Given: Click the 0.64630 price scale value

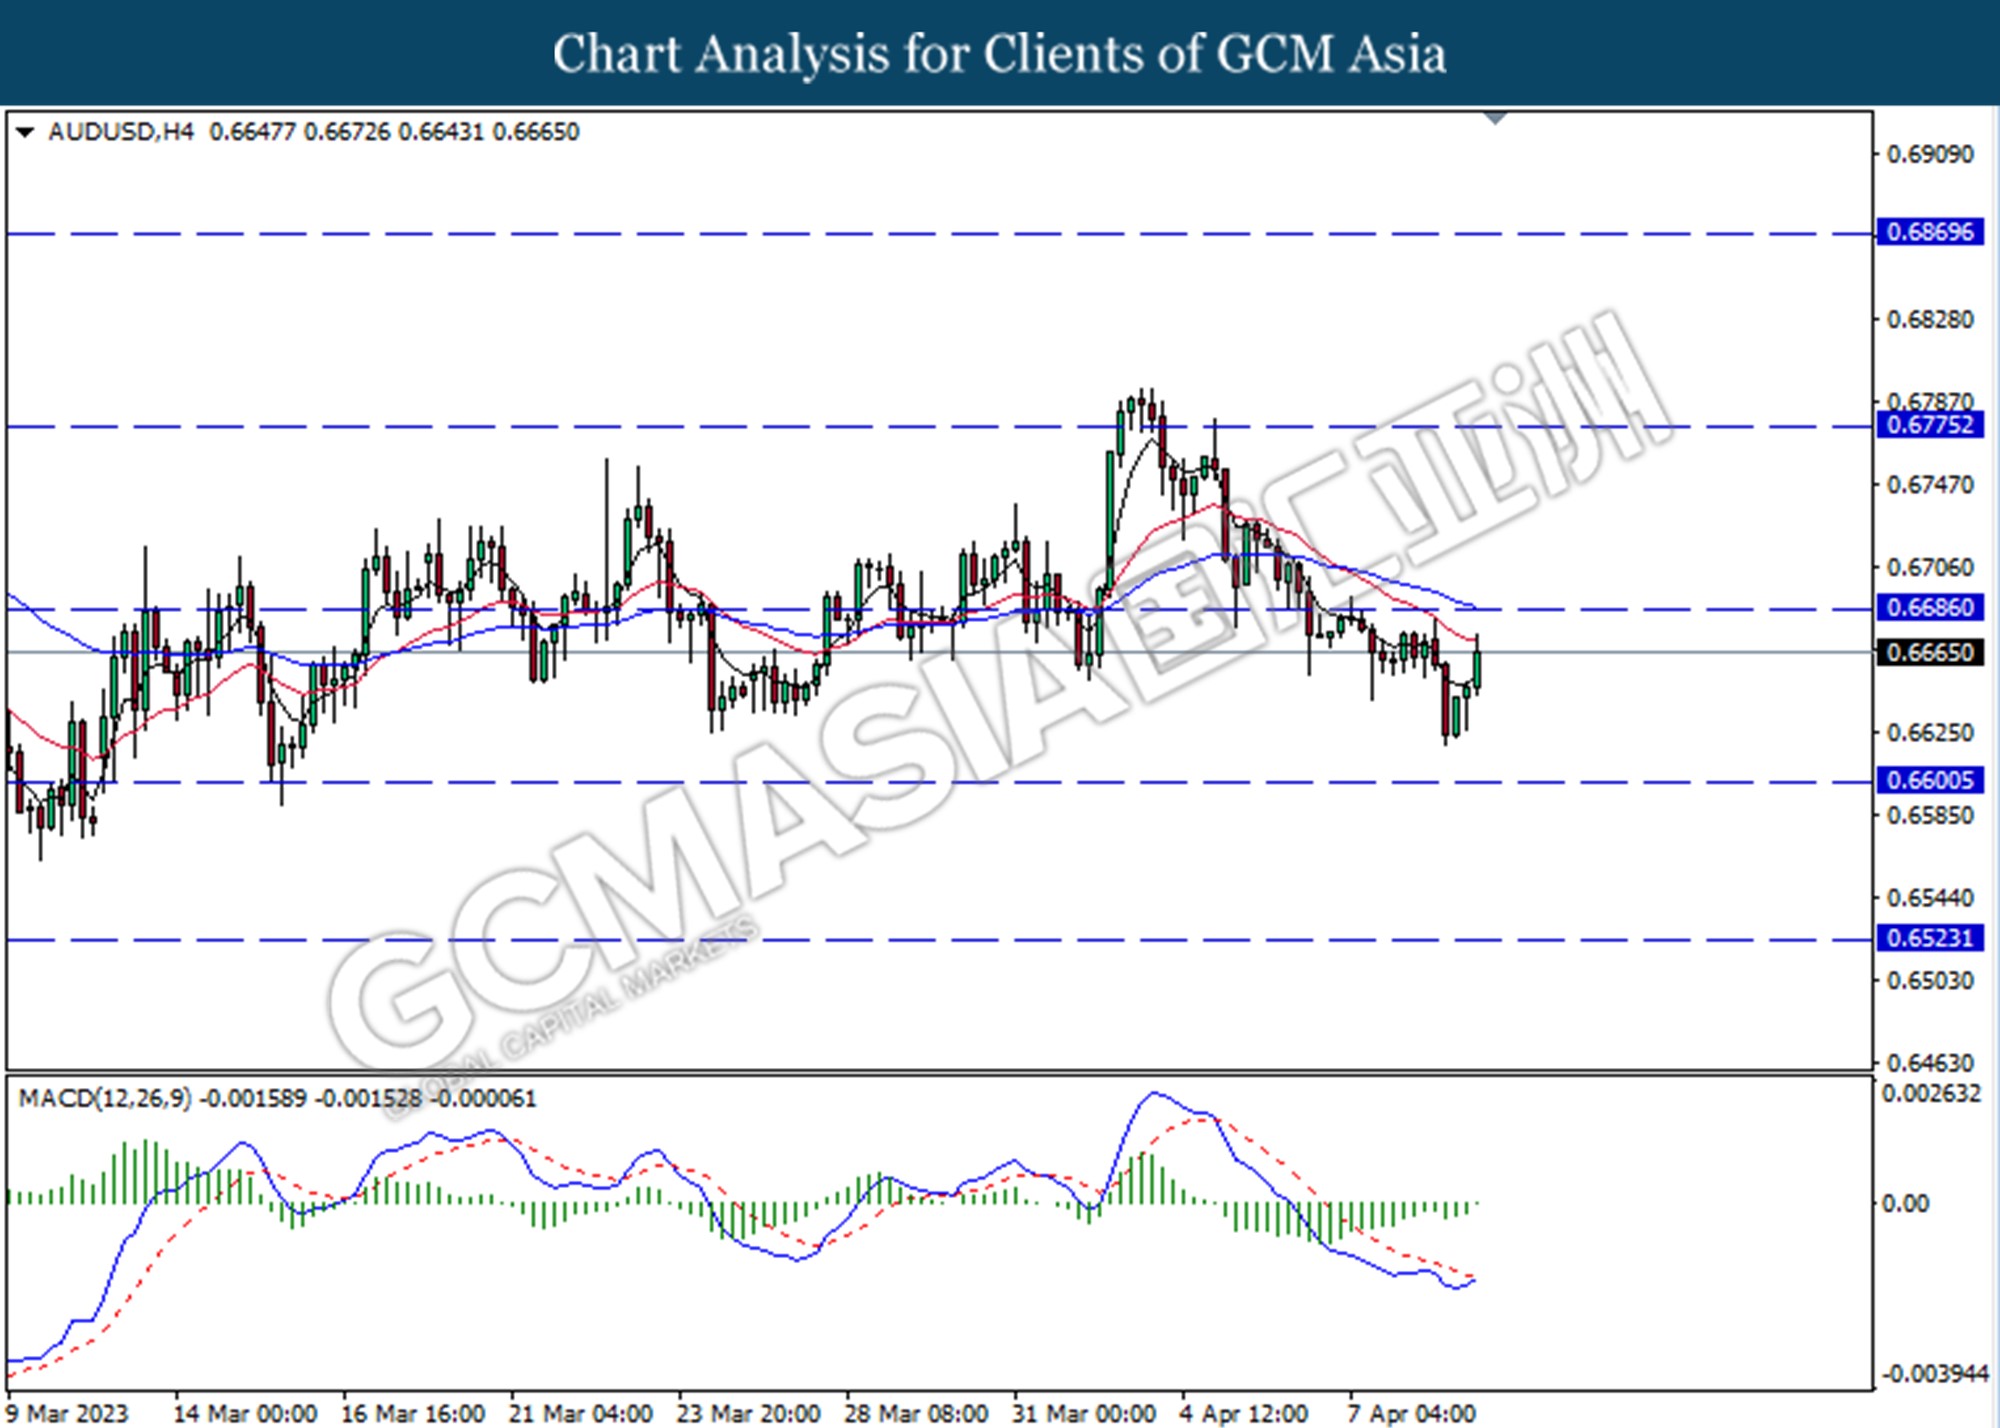Looking at the screenshot, I should point(1930,1062).
